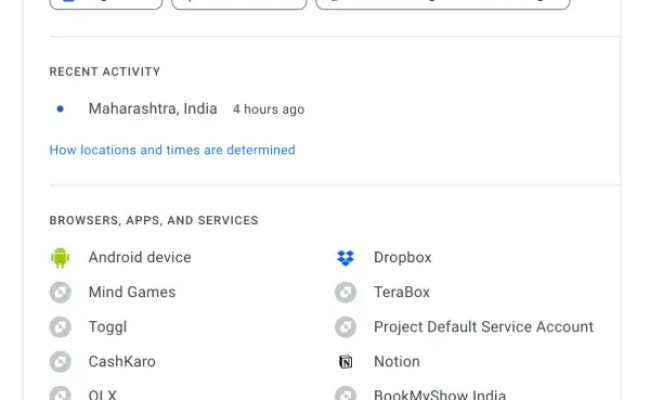Click the placeholder icon beside TeraBox
Screen dimensions: 650x400
pyautogui.click(x=346, y=292)
